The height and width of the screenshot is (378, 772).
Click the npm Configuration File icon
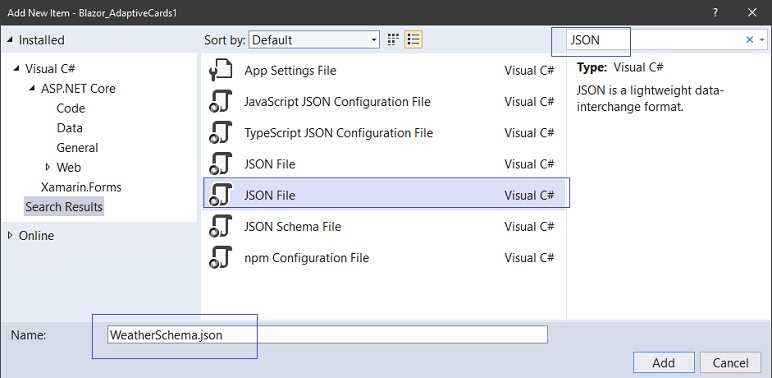(220, 257)
